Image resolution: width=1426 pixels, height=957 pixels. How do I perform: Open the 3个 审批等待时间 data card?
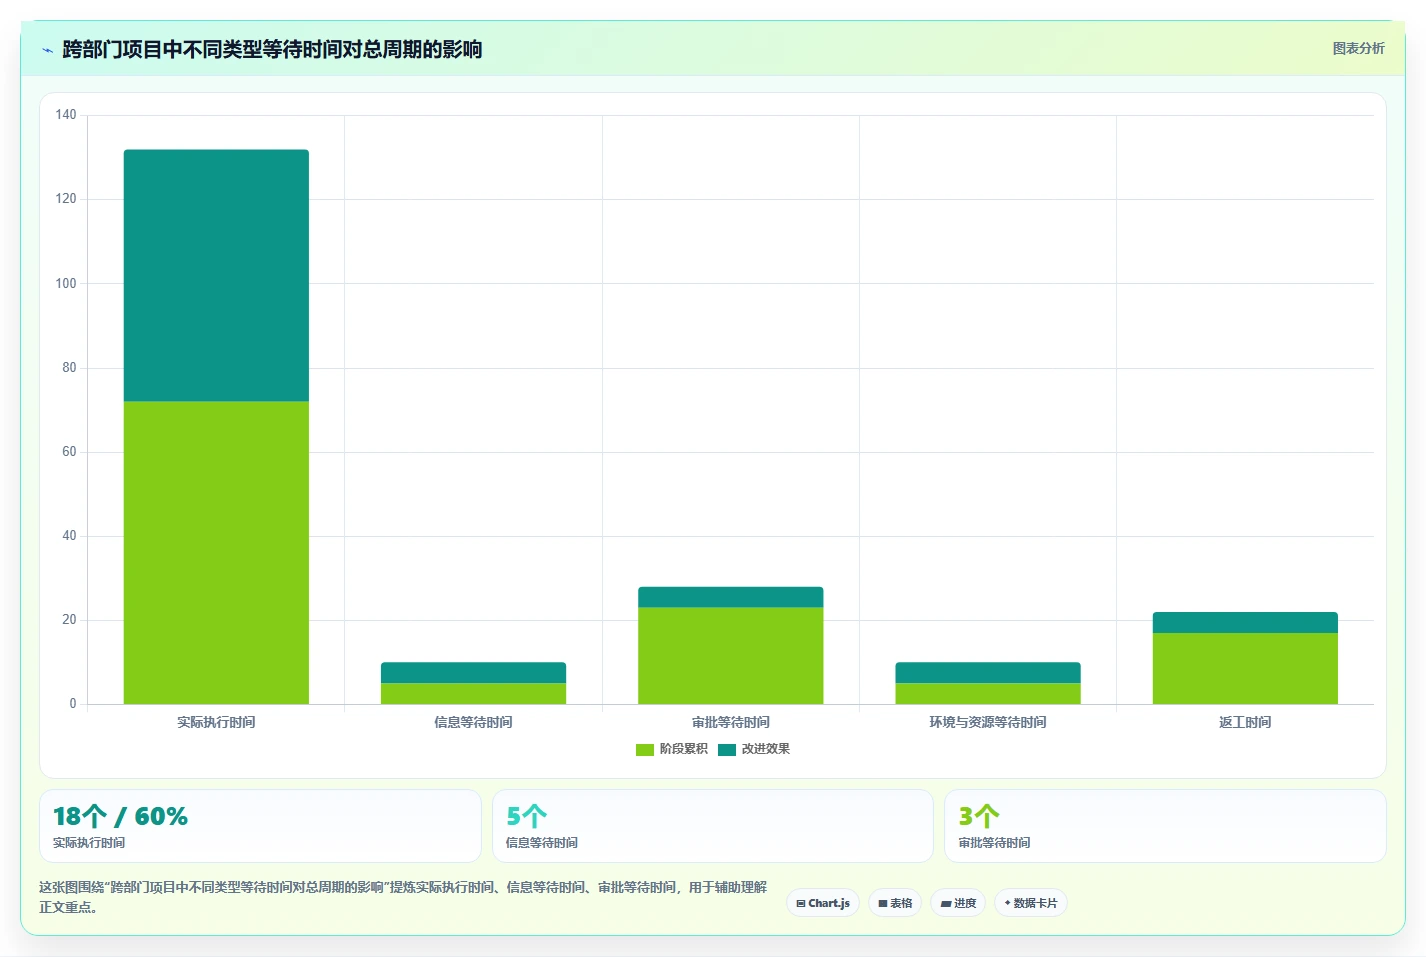tap(1165, 826)
